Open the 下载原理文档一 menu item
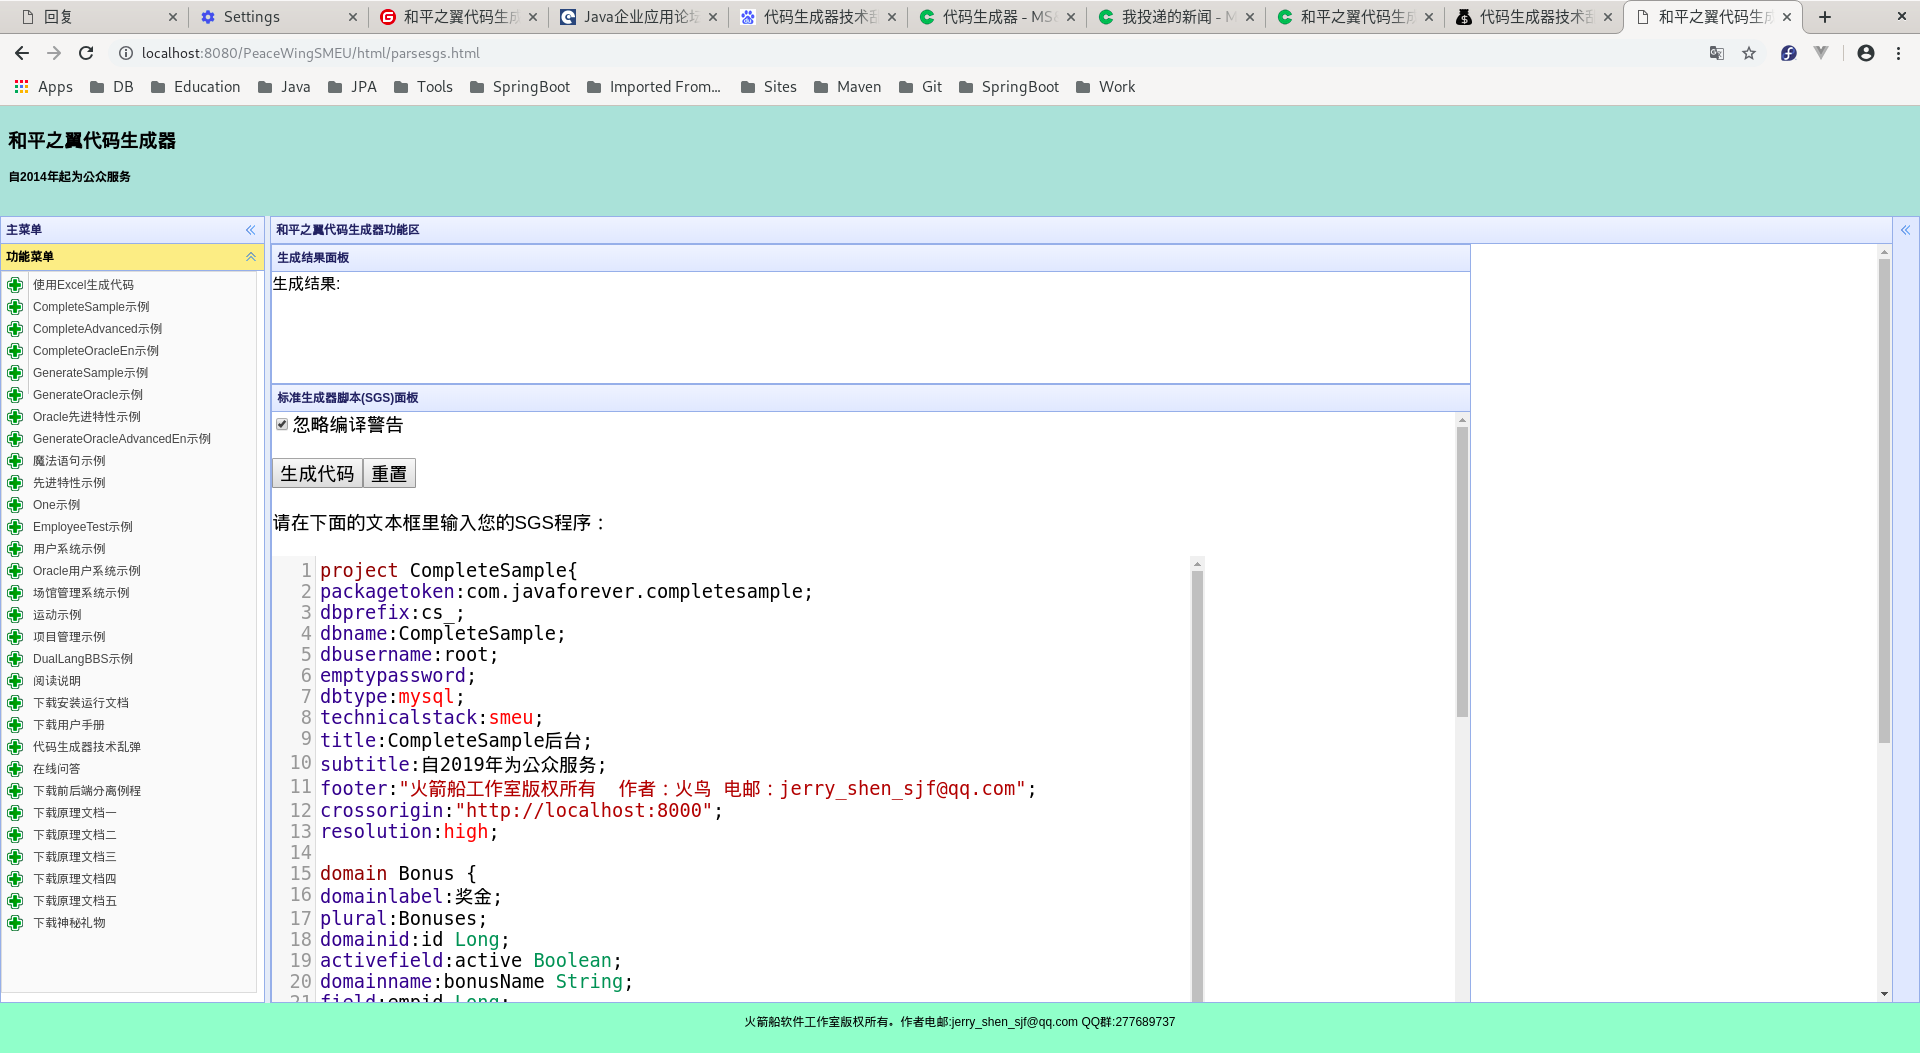 click(75, 813)
